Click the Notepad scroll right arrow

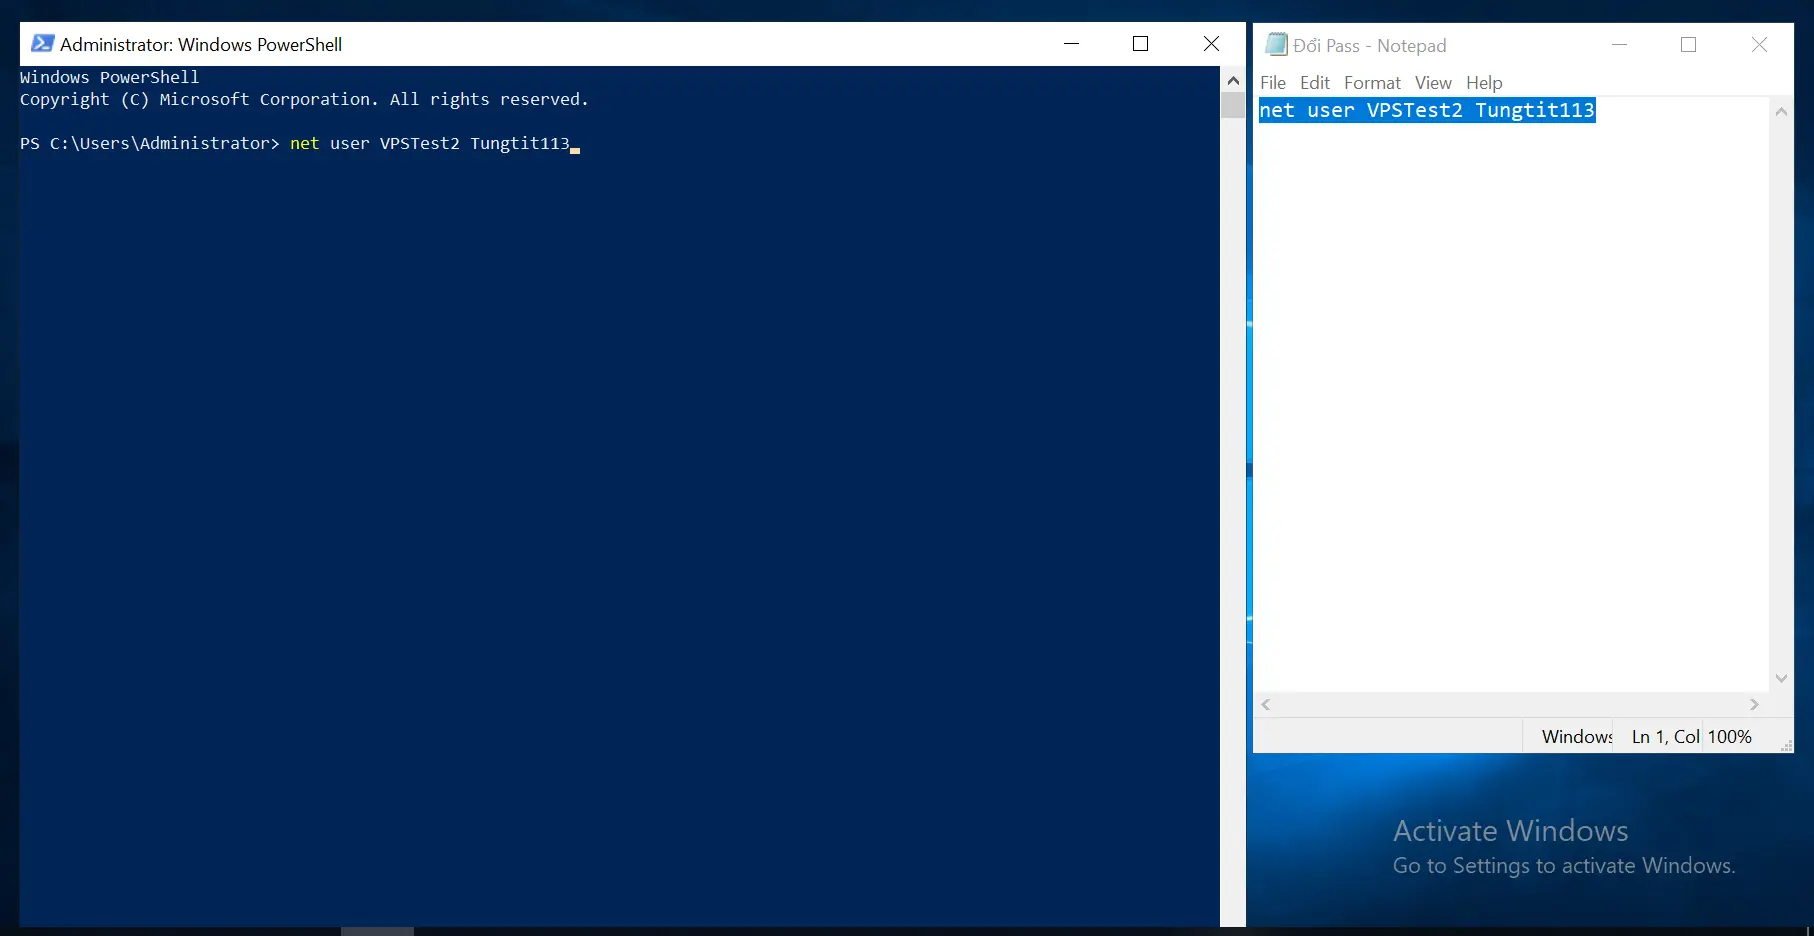pyautogui.click(x=1754, y=704)
